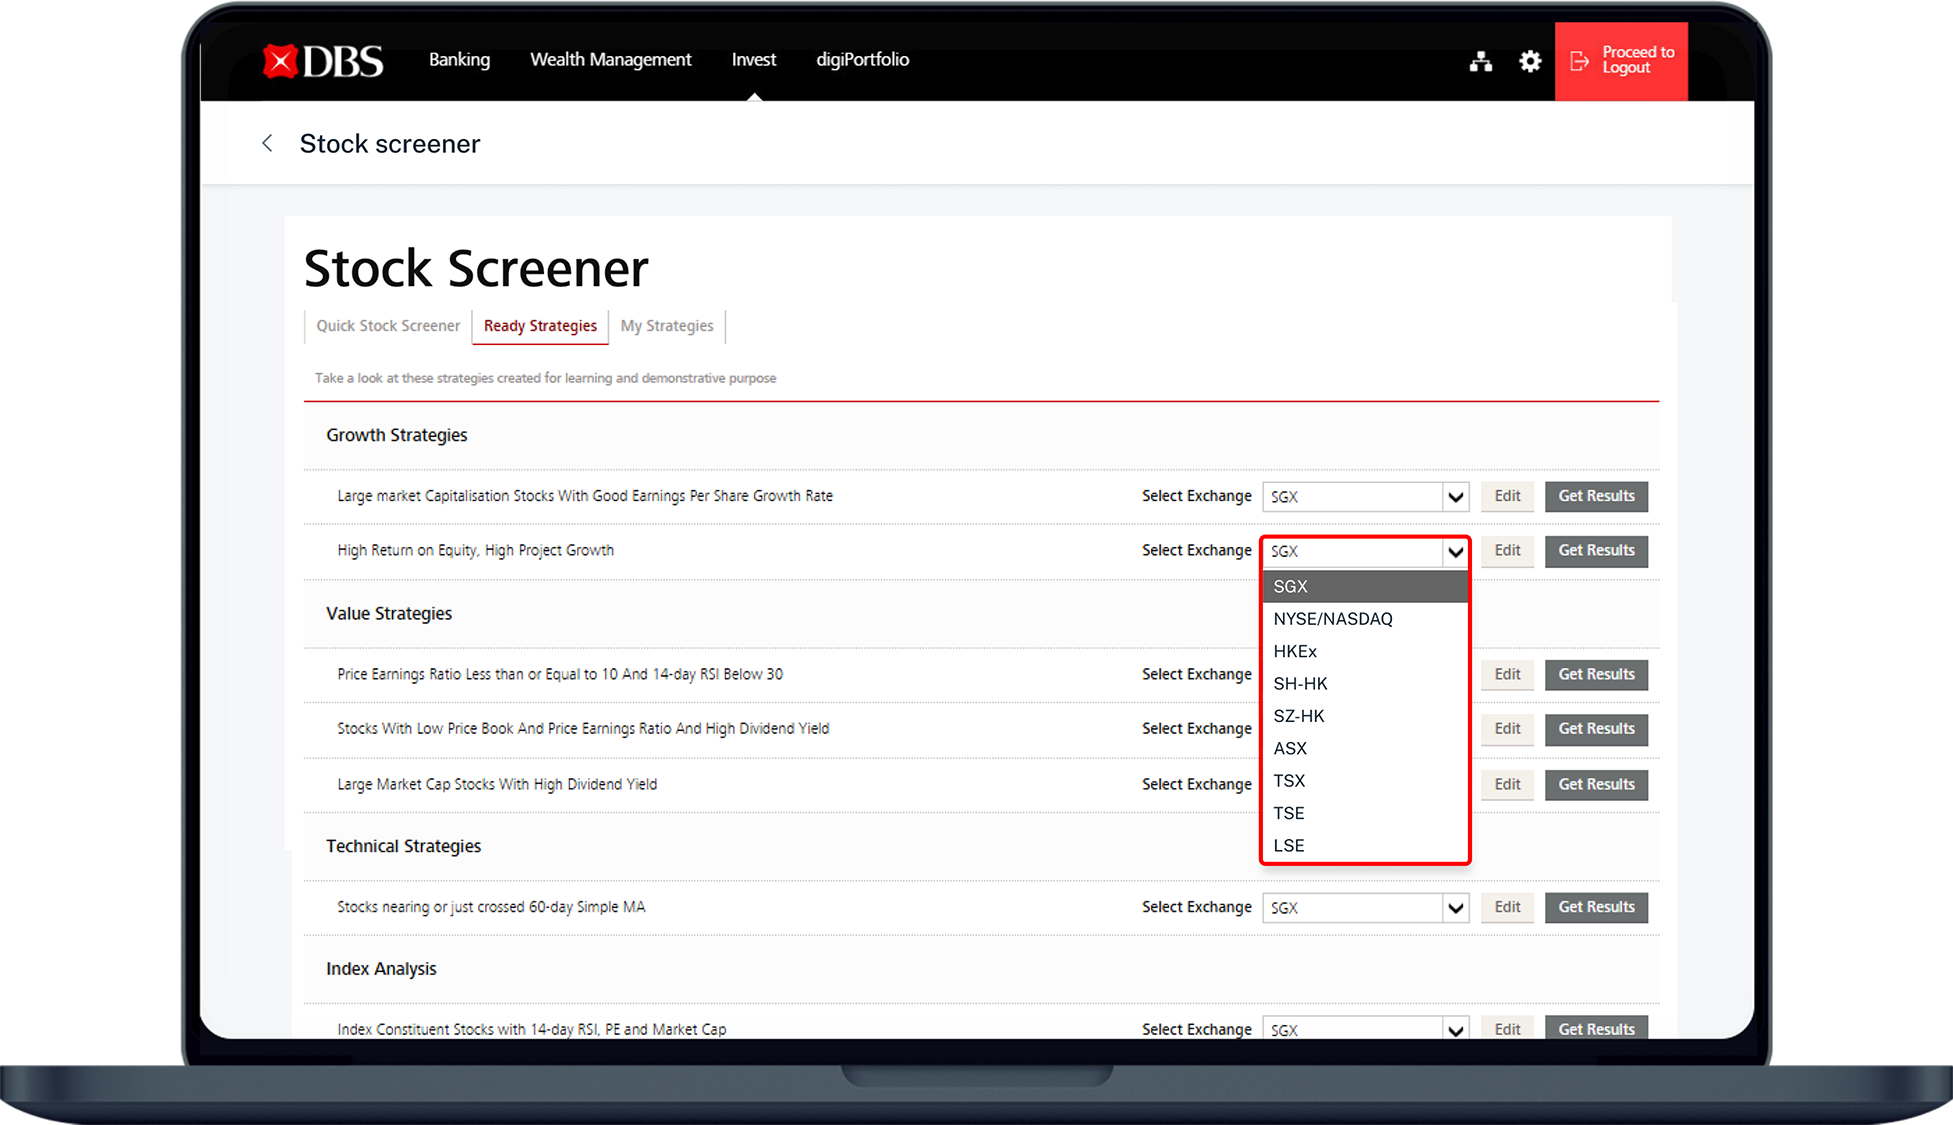Open the digiPortfolio menu
The height and width of the screenshot is (1125, 1953).
862,60
